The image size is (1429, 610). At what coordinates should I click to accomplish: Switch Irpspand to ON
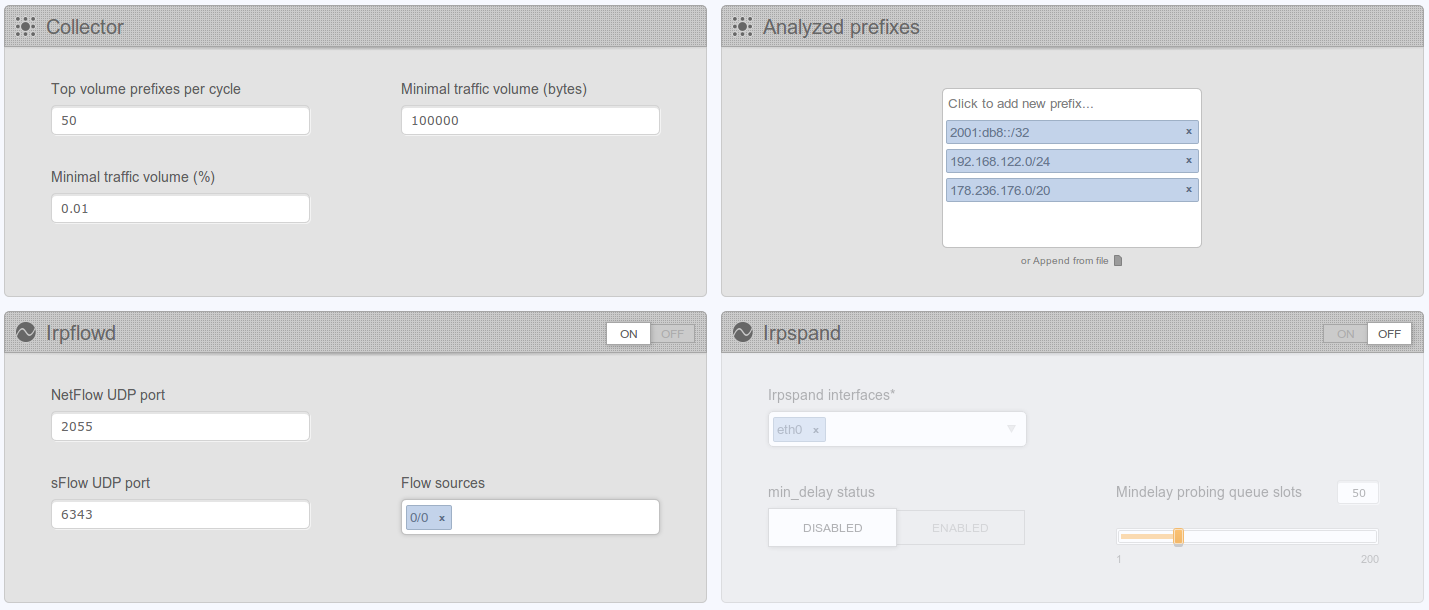1346,334
